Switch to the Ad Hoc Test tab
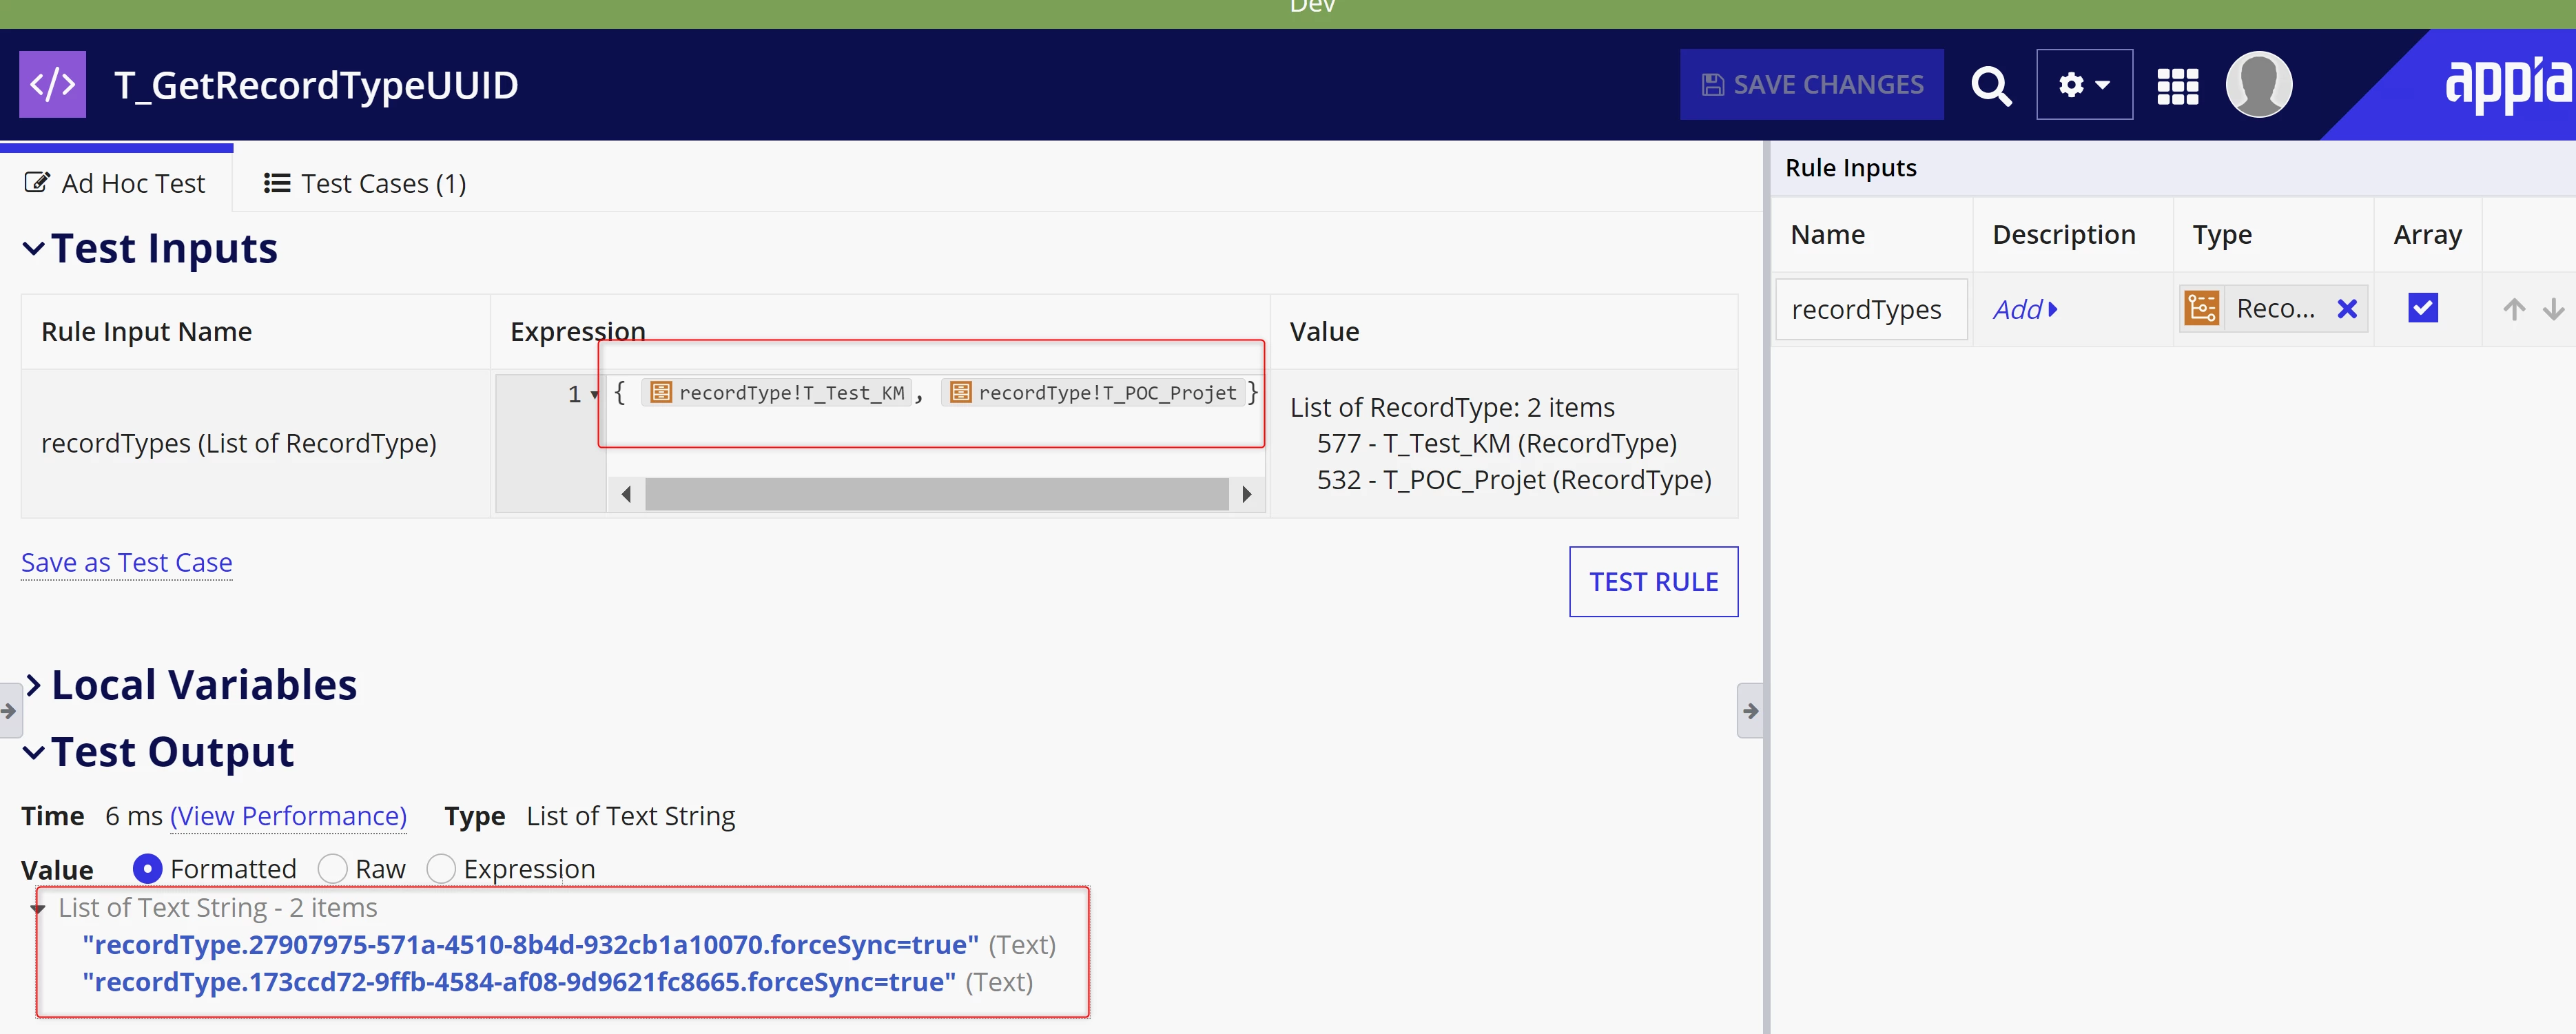The width and height of the screenshot is (2576, 1034). click(x=115, y=184)
